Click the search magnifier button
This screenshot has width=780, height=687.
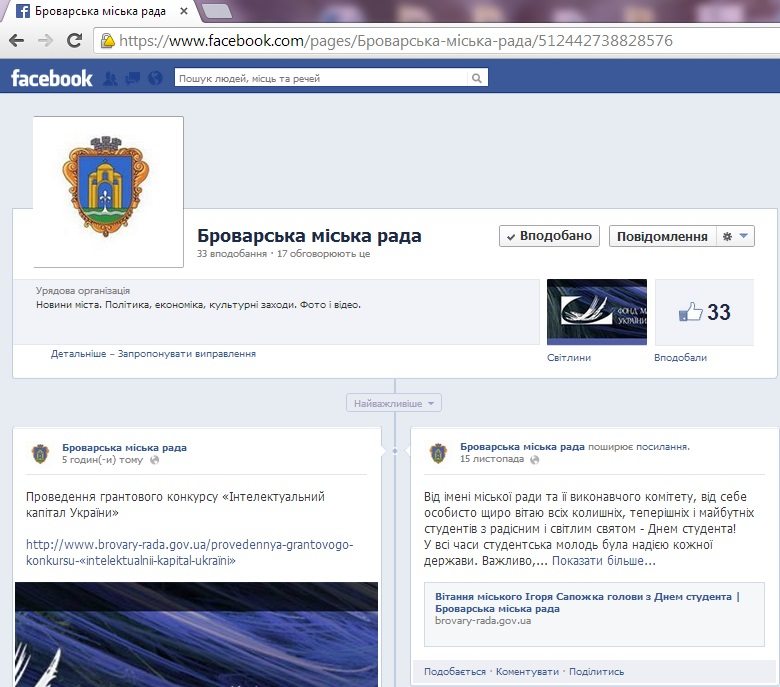[x=477, y=78]
